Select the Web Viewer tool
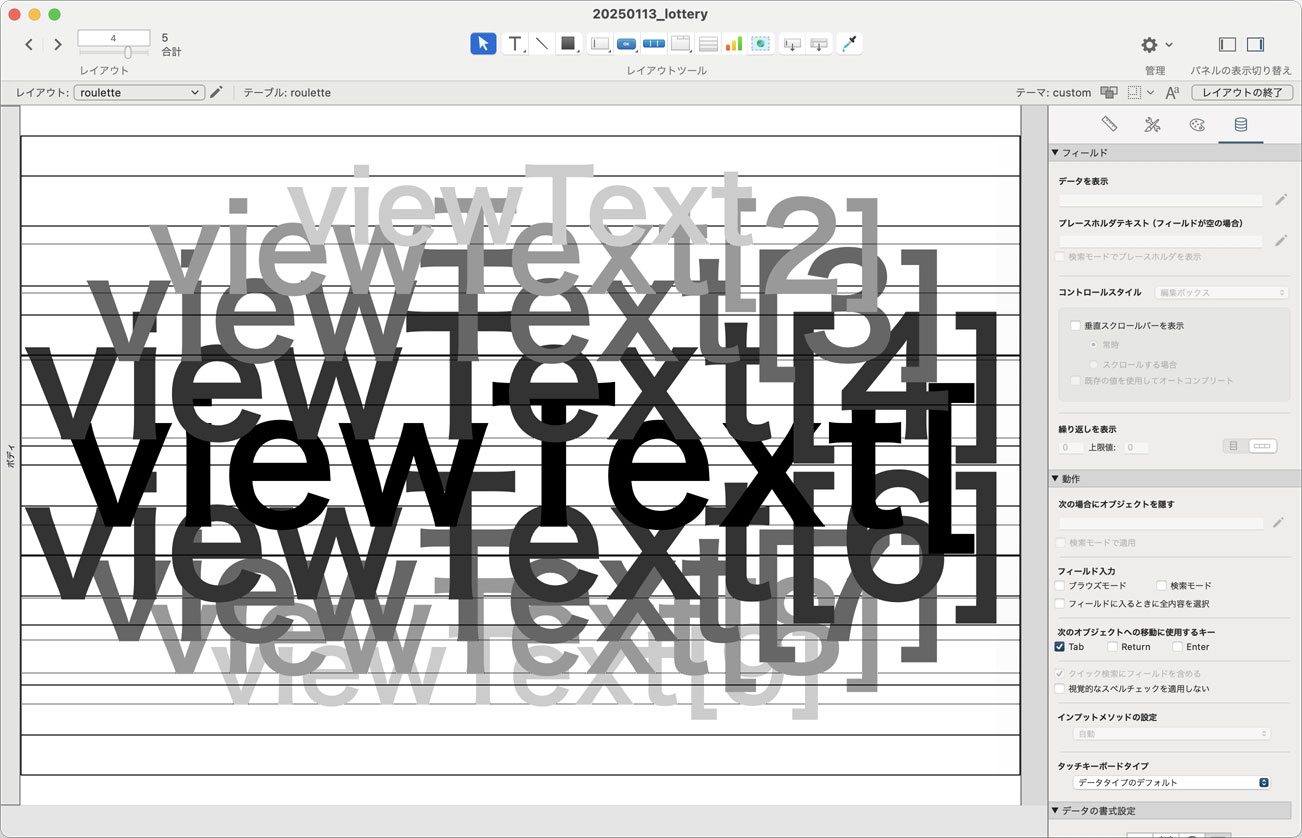The width and height of the screenshot is (1302, 838). [x=761, y=43]
